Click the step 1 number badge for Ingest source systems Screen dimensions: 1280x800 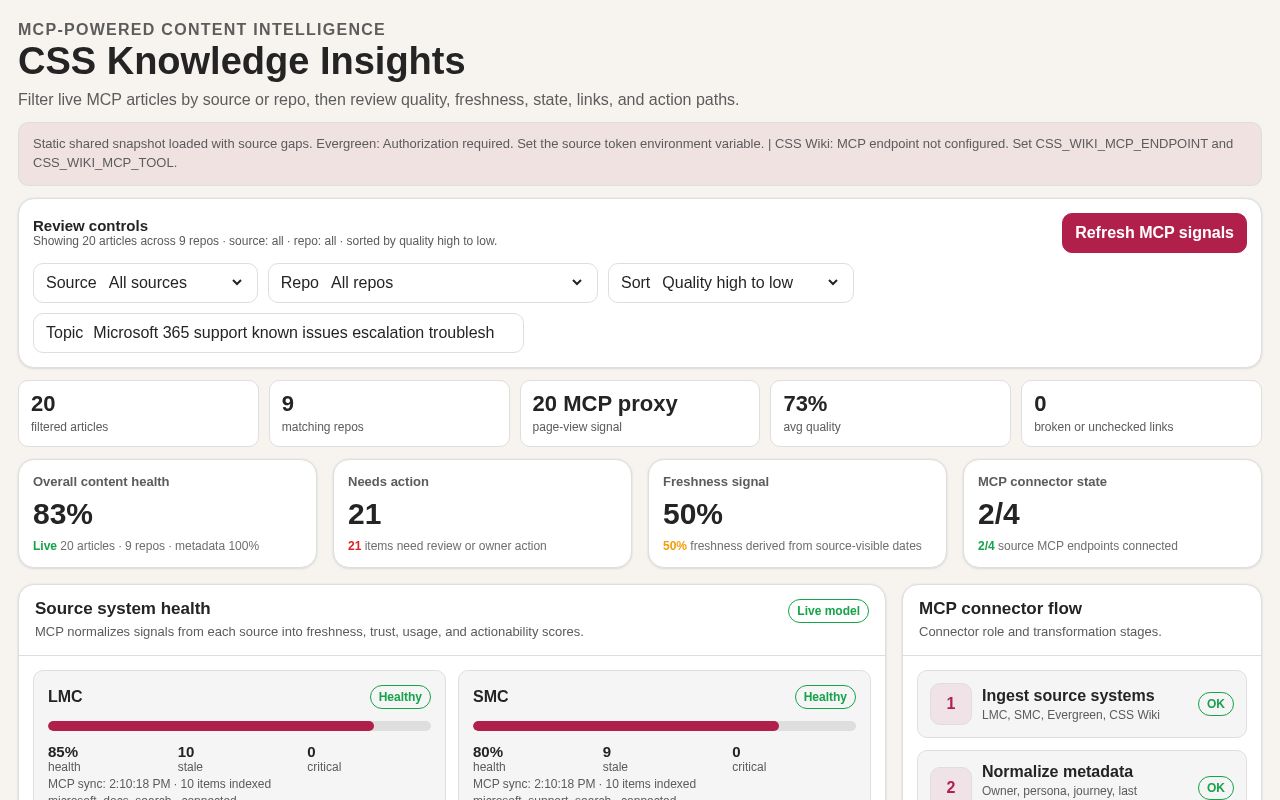(x=951, y=704)
